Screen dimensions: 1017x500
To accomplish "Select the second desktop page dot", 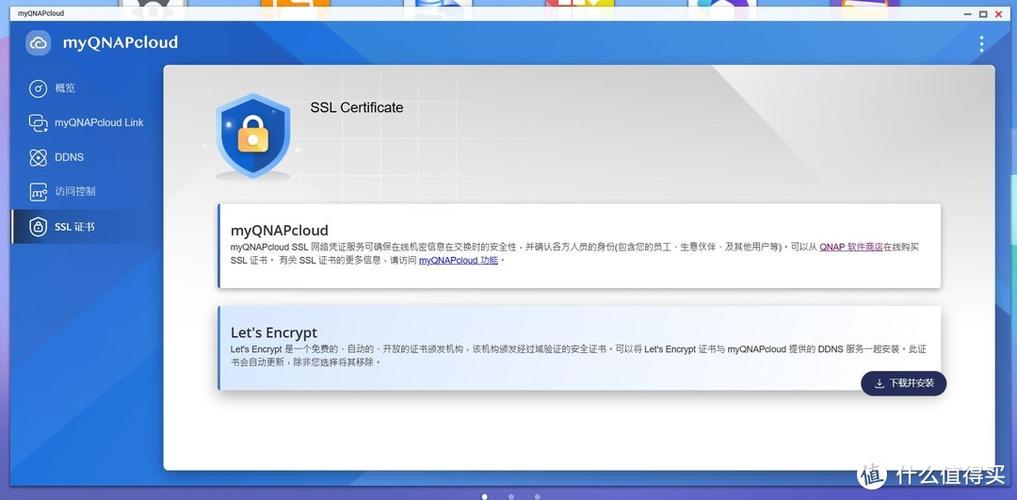I will coord(511,497).
